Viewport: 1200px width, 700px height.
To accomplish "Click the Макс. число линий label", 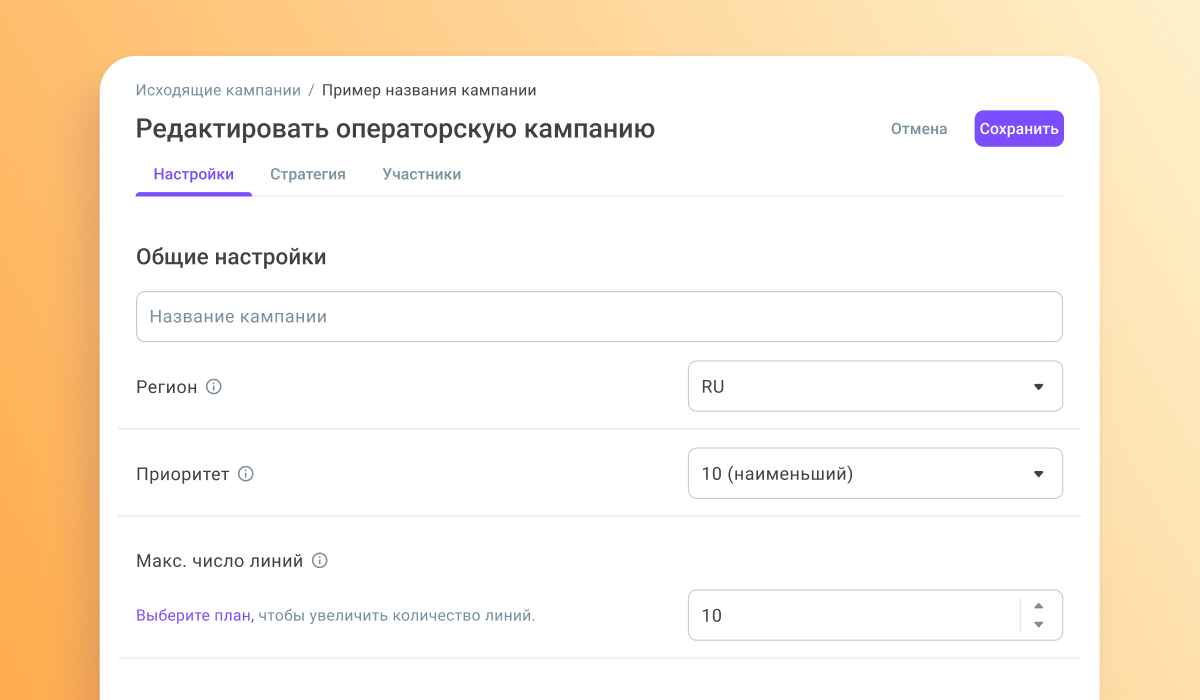I will 220,561.
